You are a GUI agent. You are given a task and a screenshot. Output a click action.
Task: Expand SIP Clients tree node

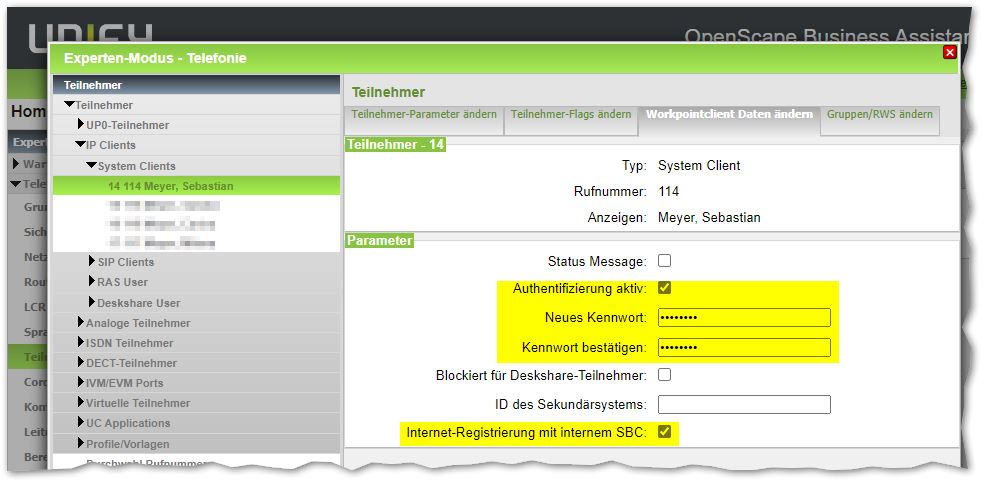point(93,261)
